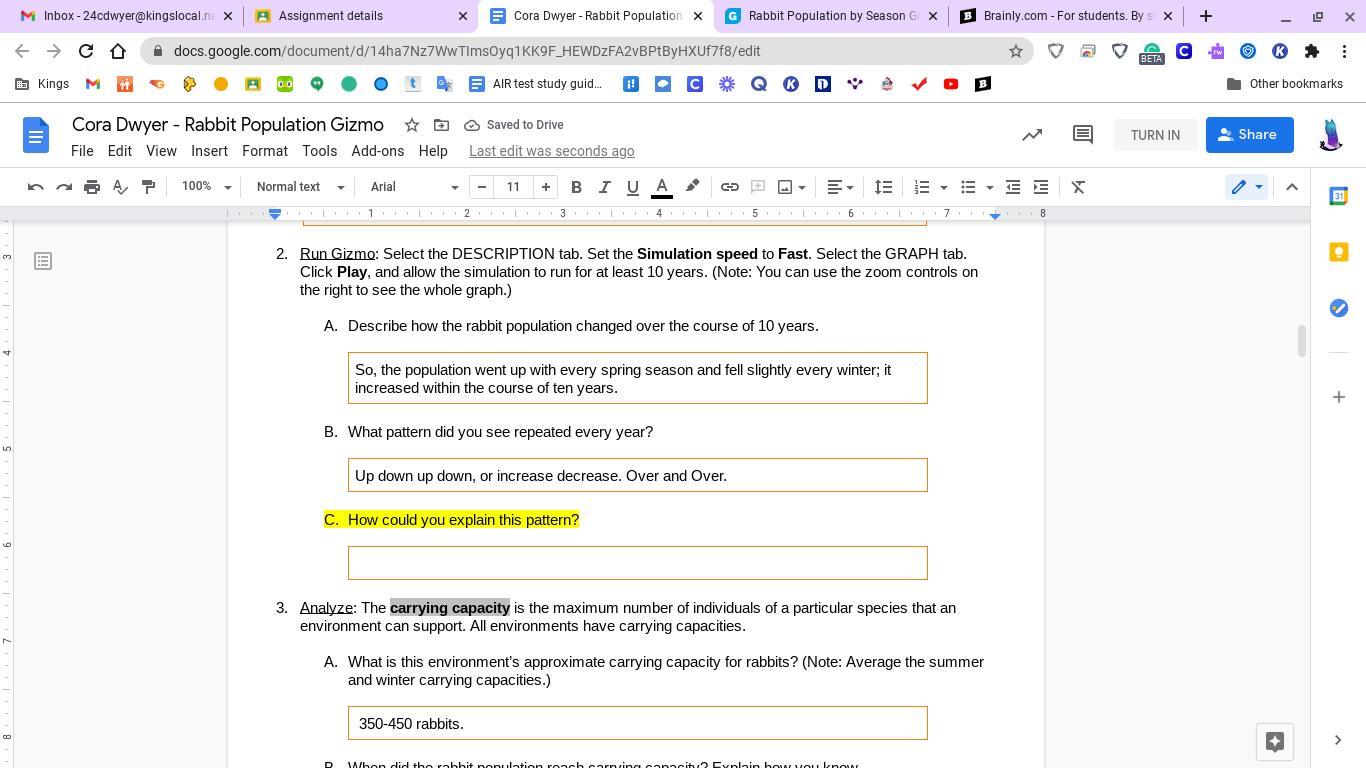
Task: Open the comment history
Action: [1083, 135]
